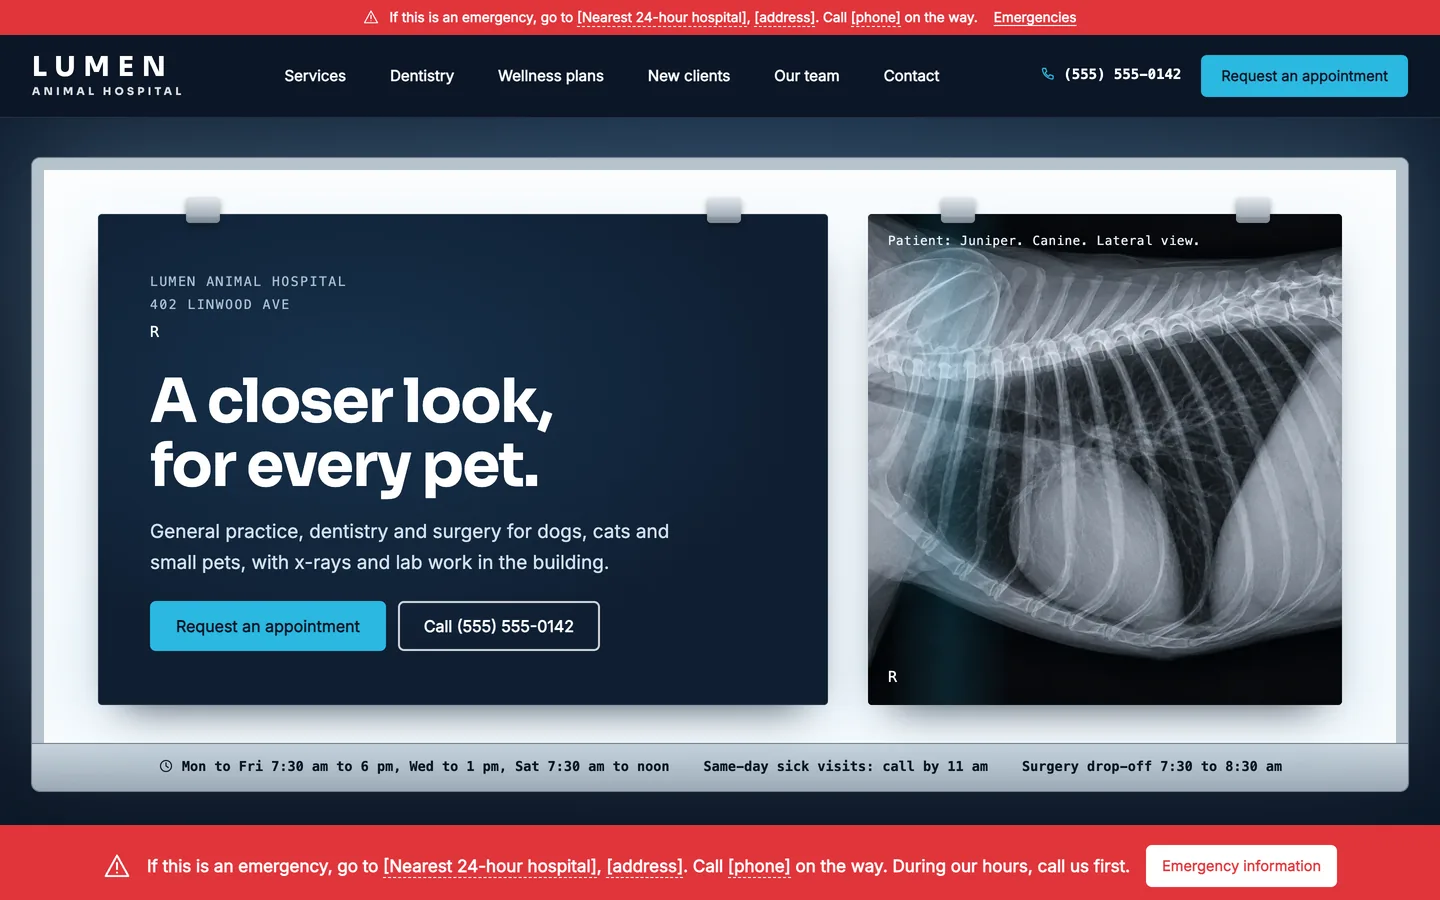Go to the Dentistry page
This screenshot has width=1440, height=900.
(422, 76)
